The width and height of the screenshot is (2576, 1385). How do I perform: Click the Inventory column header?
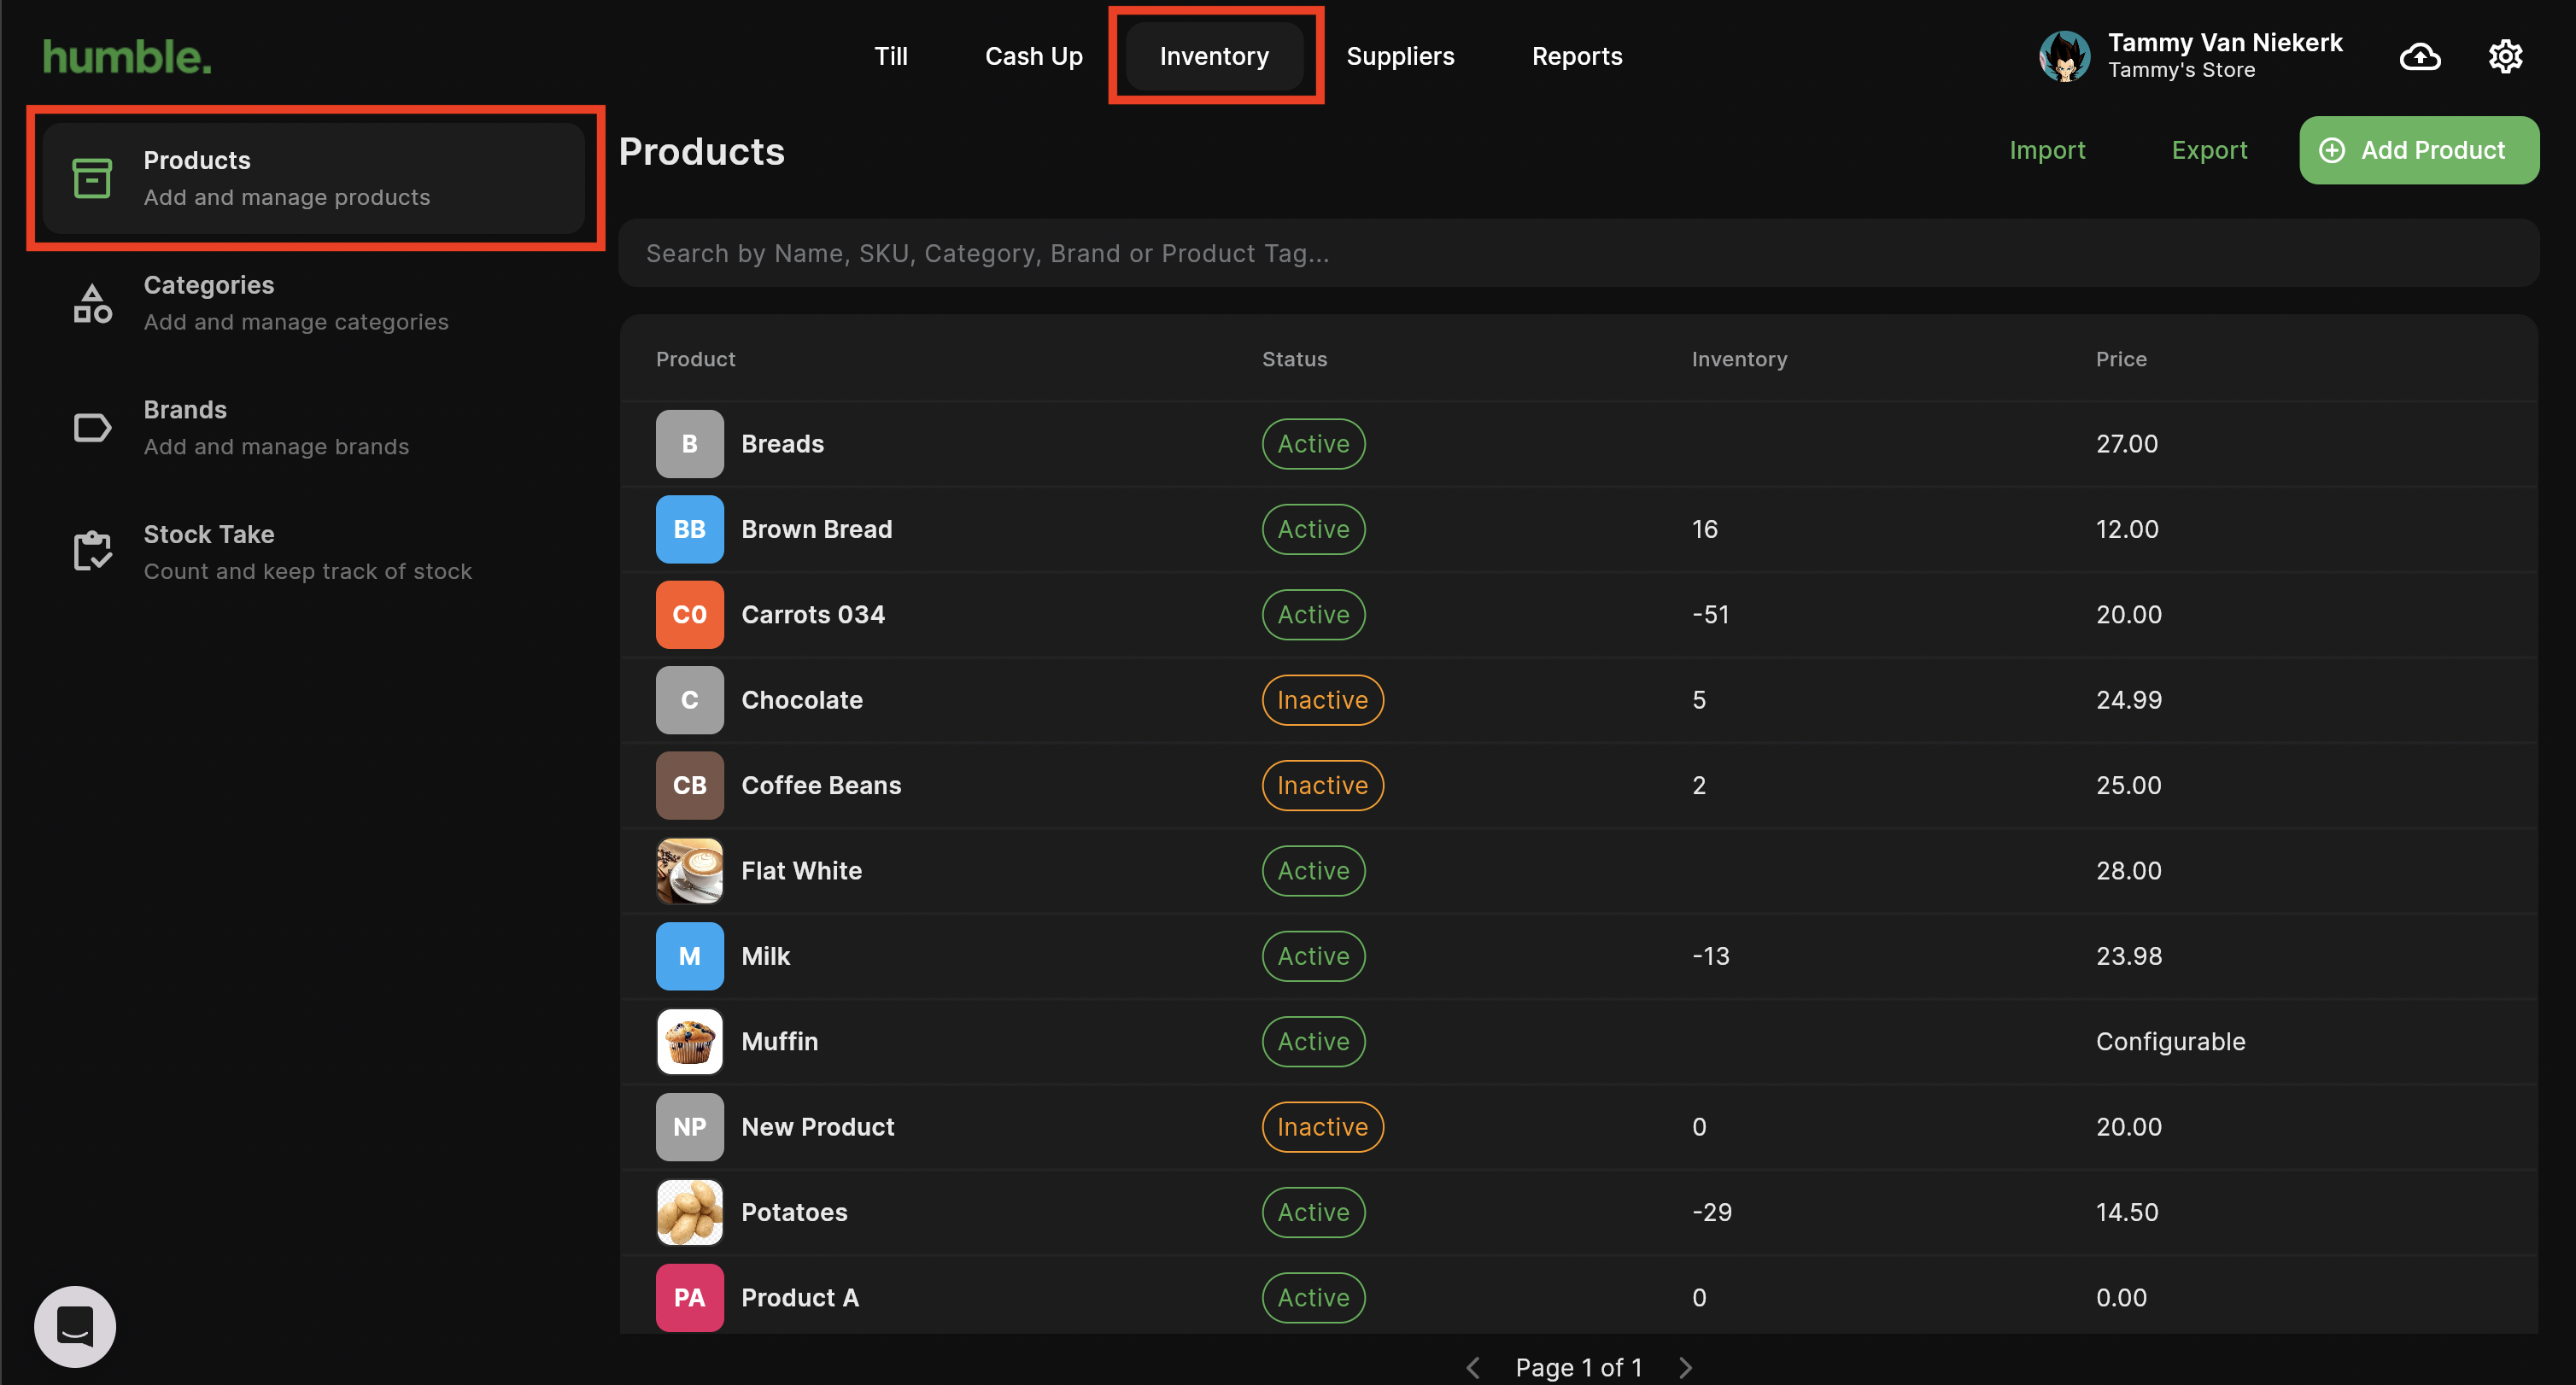tap(1739, 359)
